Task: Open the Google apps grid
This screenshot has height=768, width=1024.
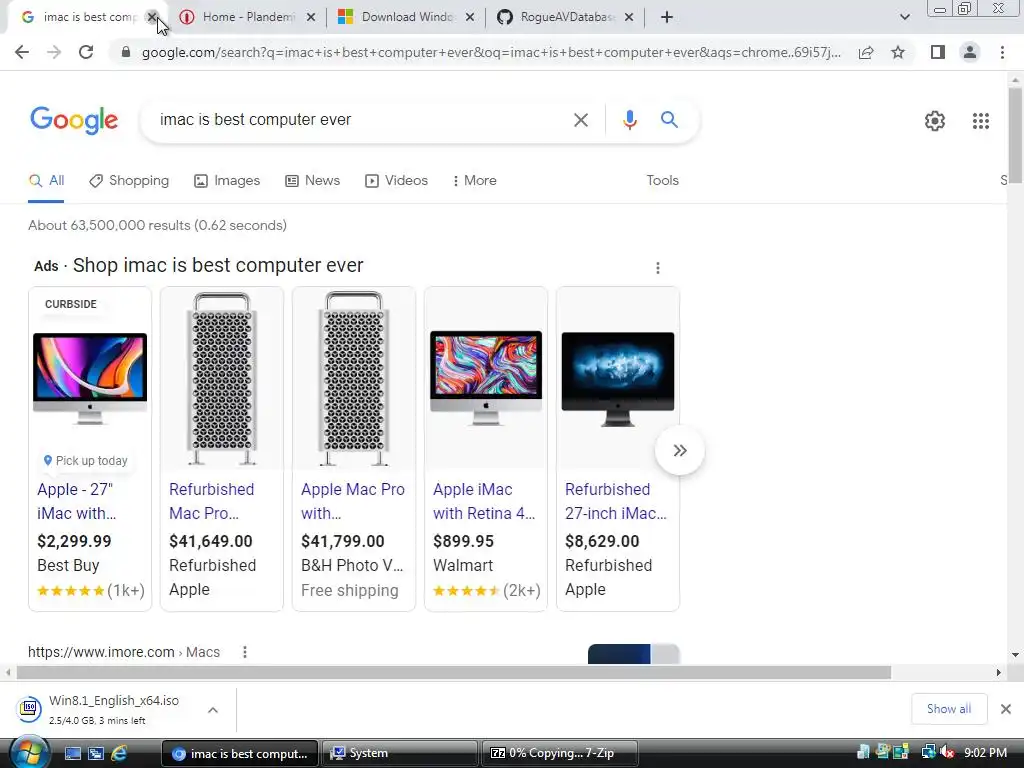Action: click(981, 121)
